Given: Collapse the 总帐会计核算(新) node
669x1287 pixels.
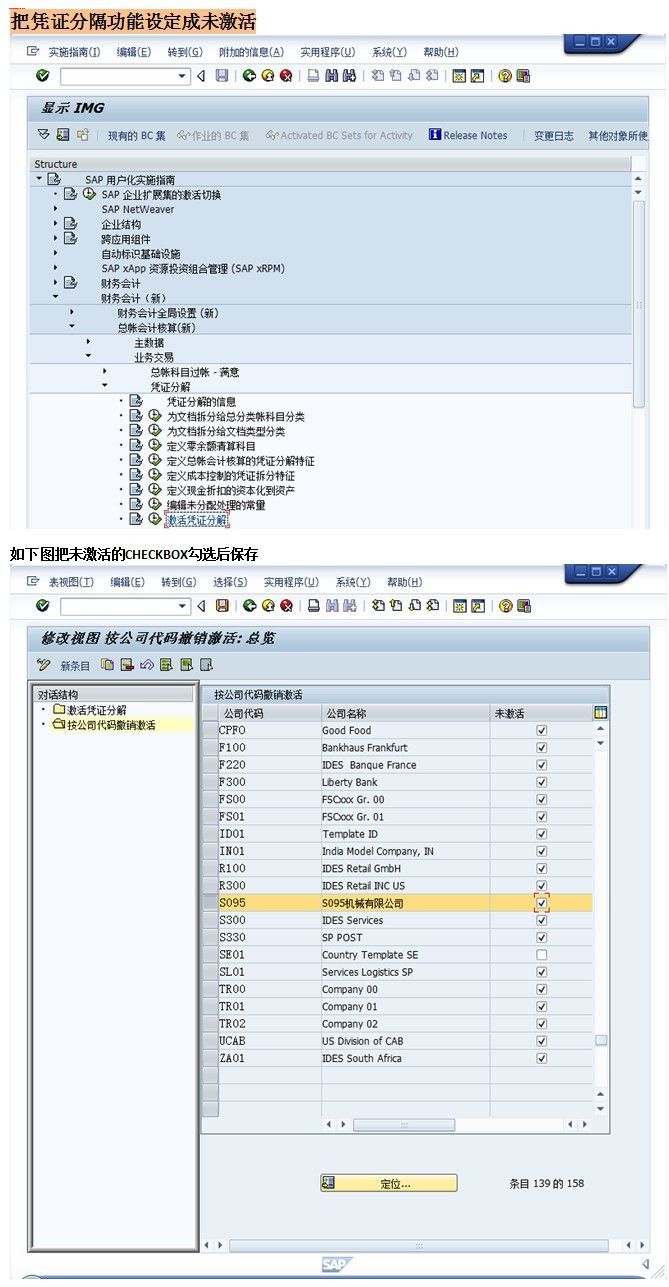Looking at the screenshot, I should pyautogui.click(x=72, y=327).
